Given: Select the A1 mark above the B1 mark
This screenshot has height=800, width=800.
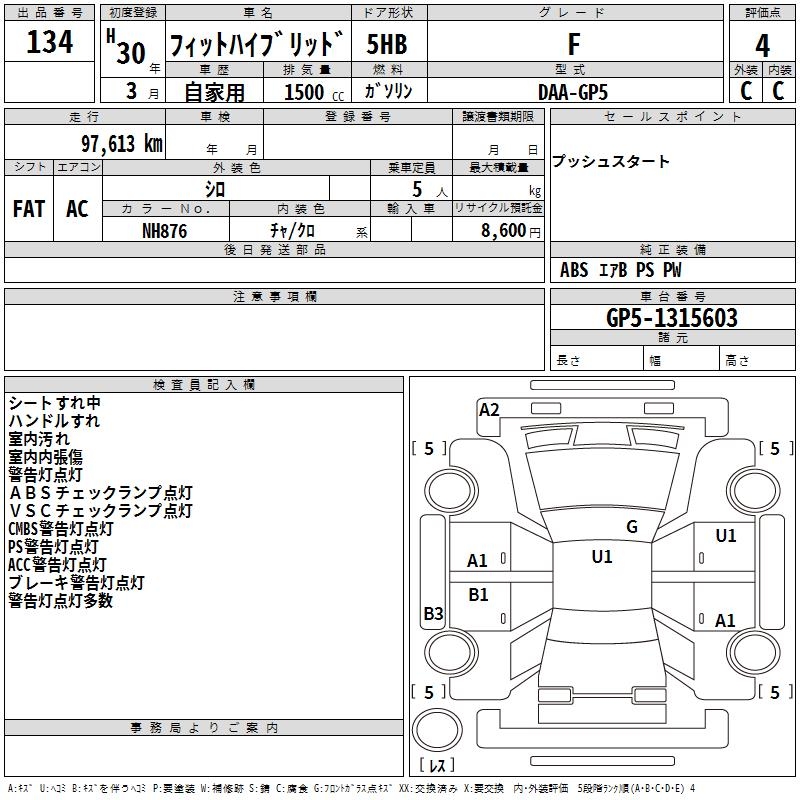Looking at the screenshot, I should pos(478,561).
